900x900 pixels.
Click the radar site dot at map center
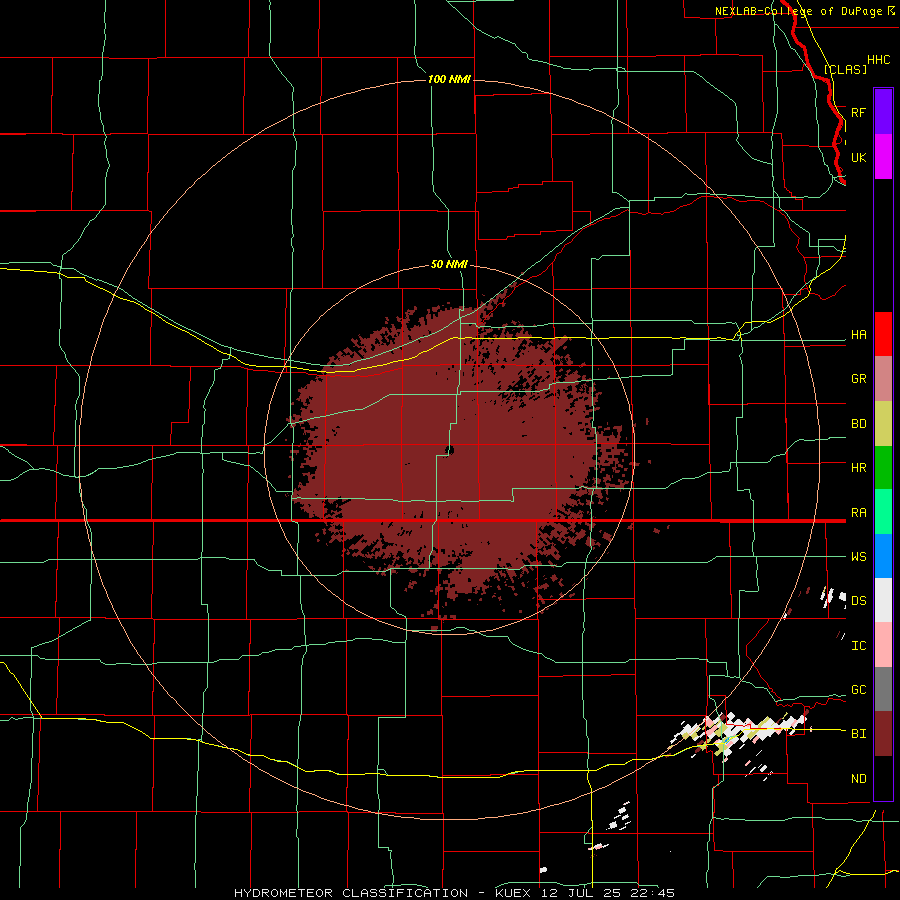[x=449, y=451]
